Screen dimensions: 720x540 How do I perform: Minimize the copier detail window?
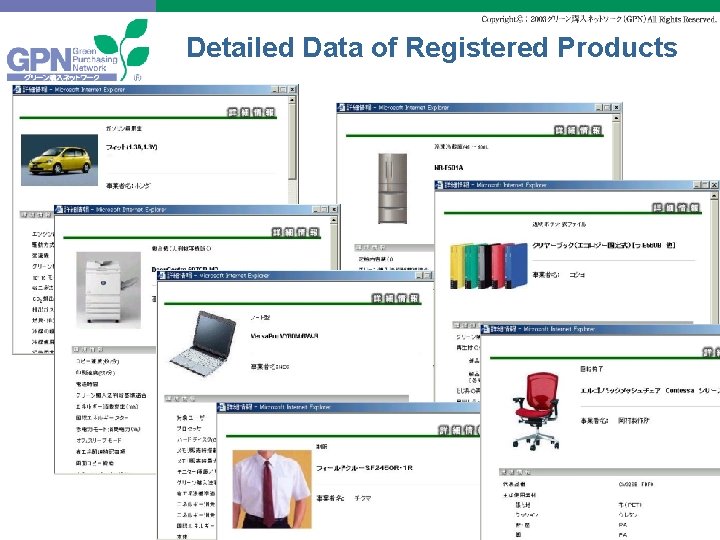click(x=316, y=209)
